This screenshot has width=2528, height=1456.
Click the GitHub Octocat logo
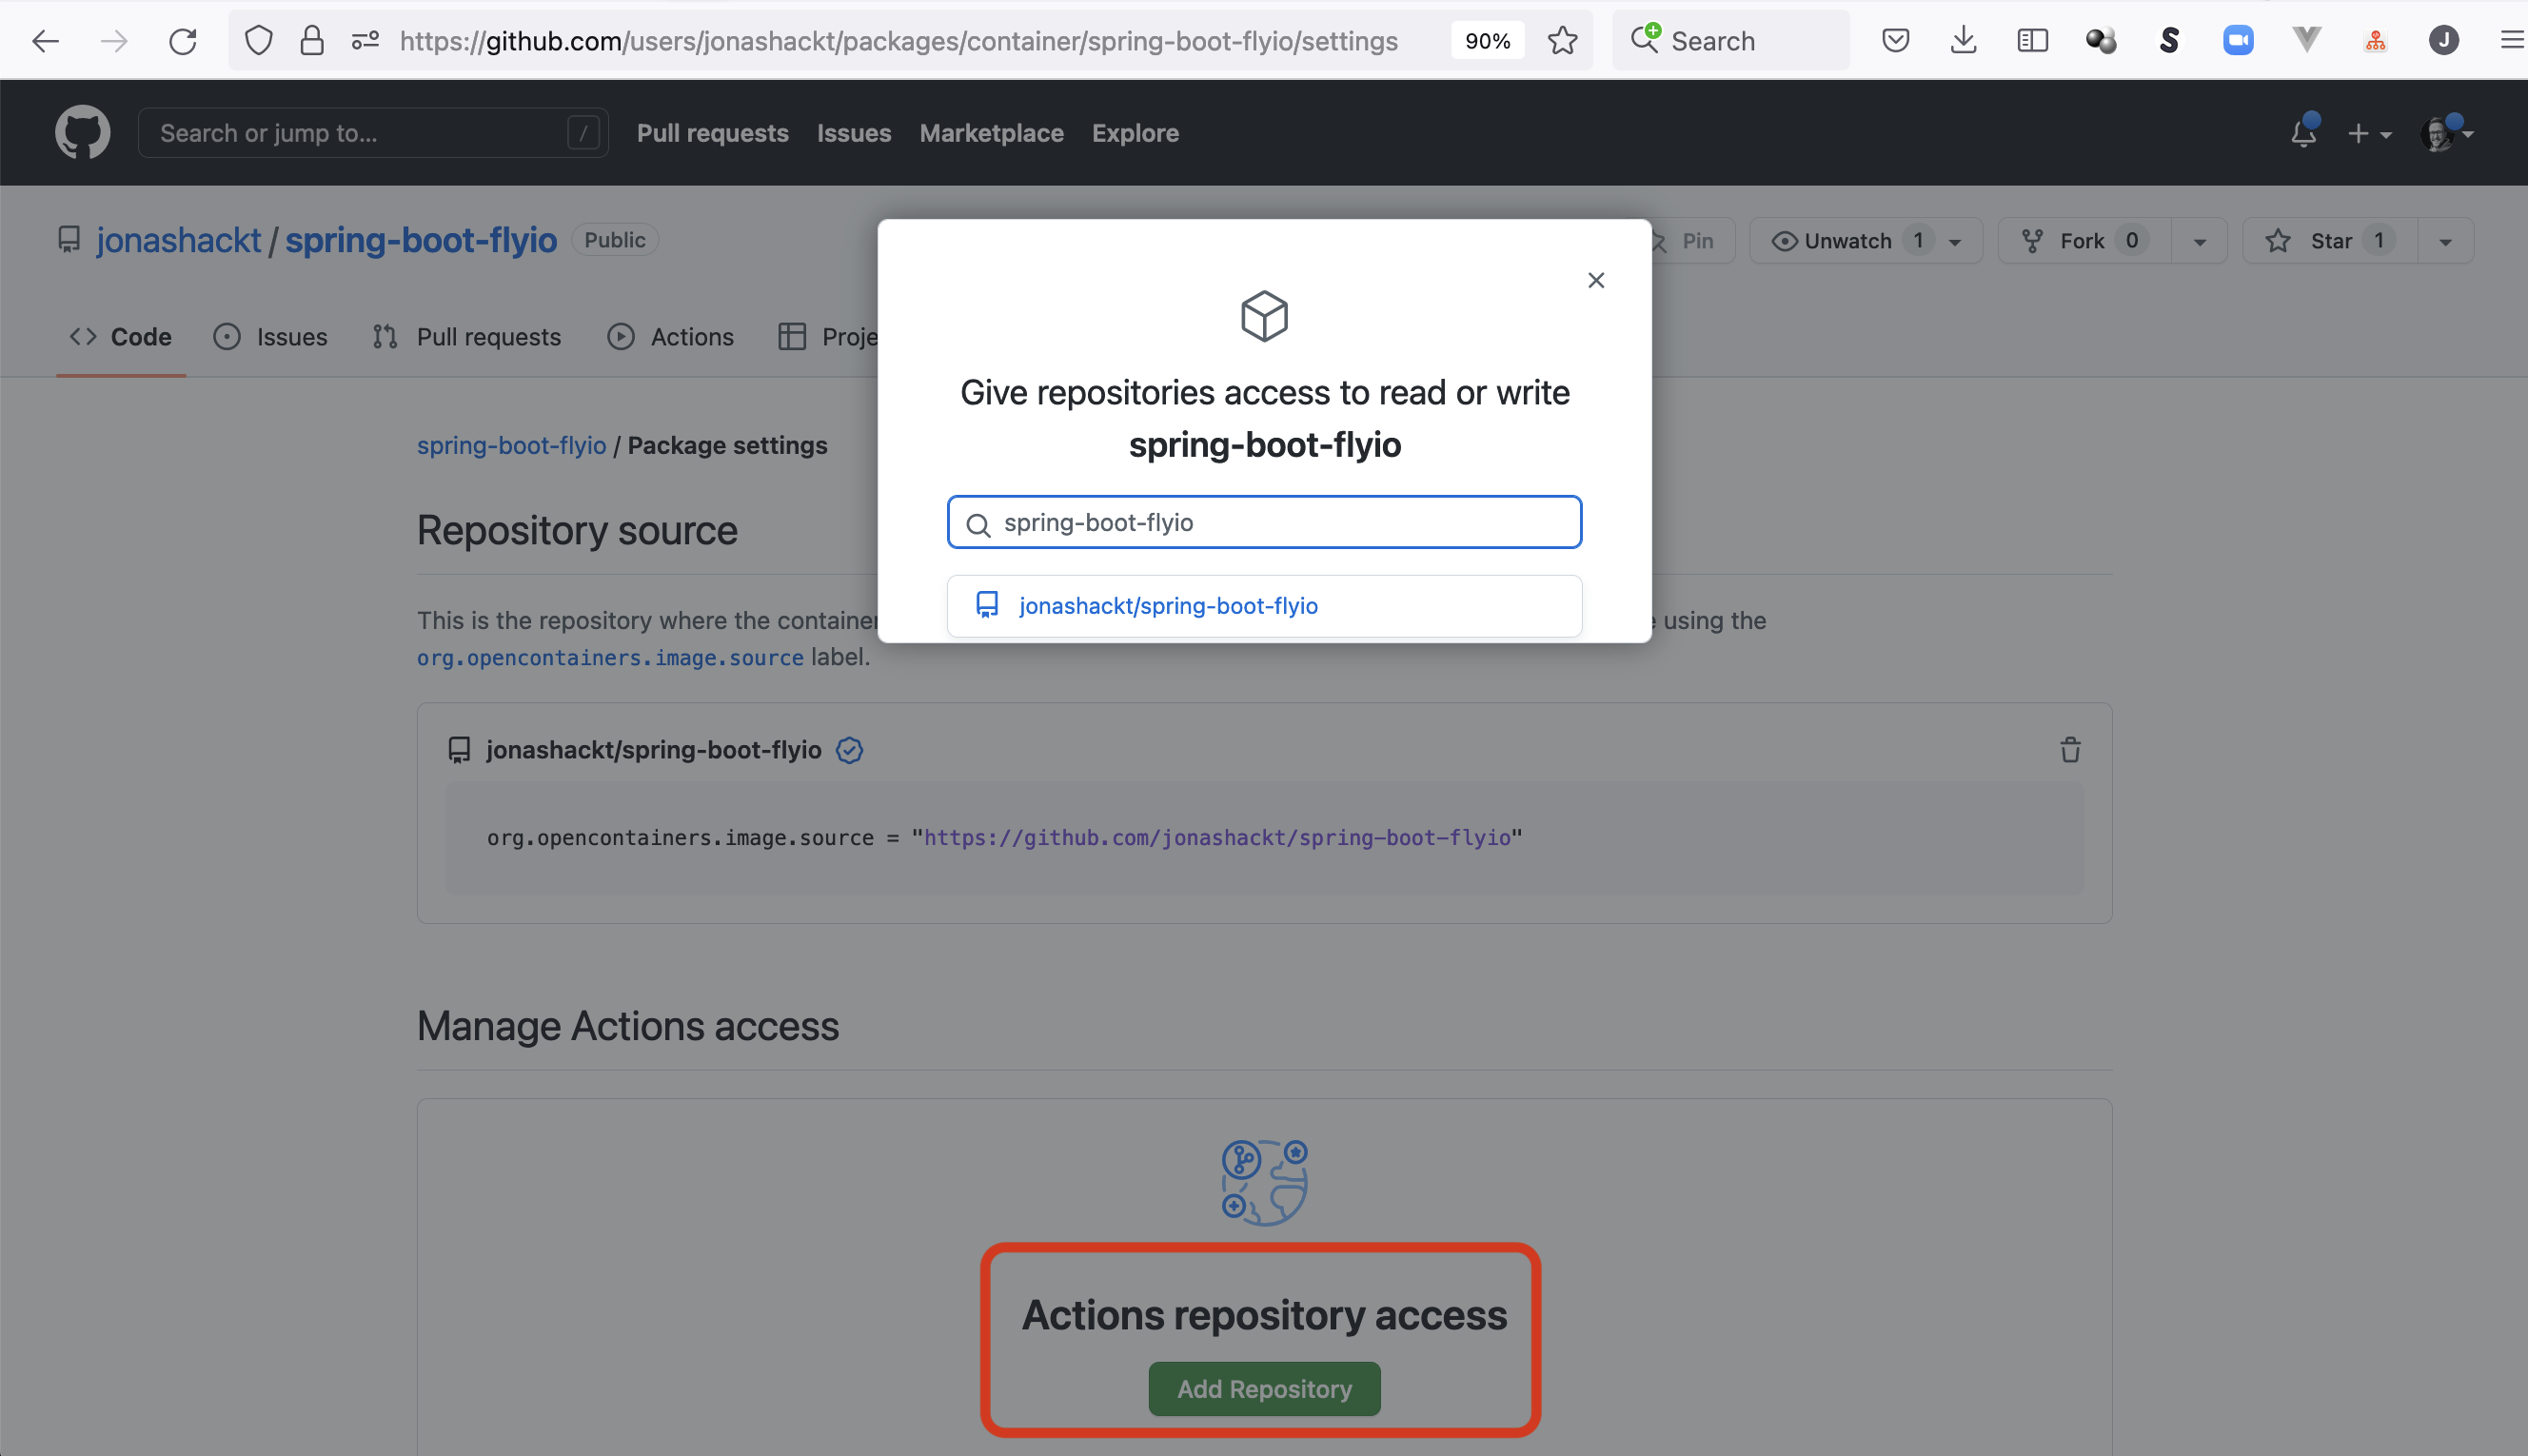tap(82, 132)
